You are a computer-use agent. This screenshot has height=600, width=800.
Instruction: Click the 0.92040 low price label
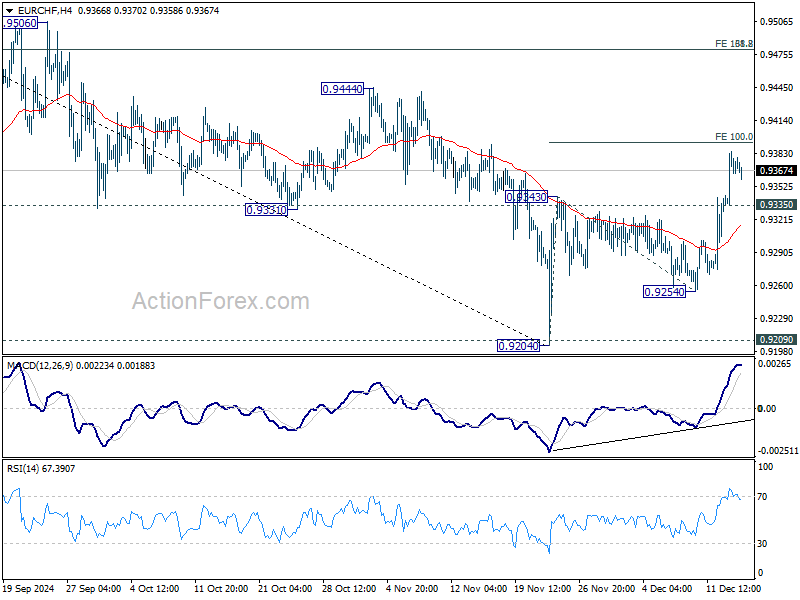518,346
